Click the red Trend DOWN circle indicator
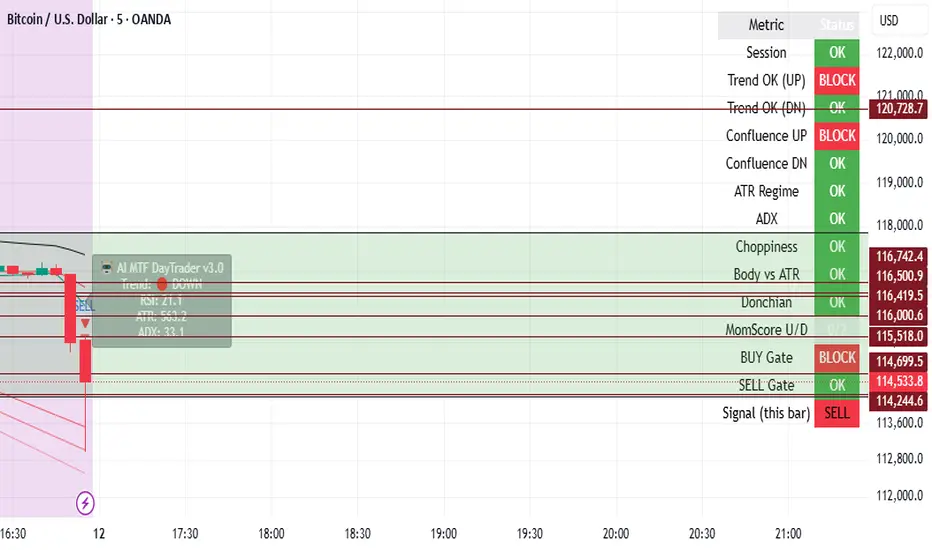Image resolution: width=932 pixels, height=550 pixels. [x=162, y=284]
